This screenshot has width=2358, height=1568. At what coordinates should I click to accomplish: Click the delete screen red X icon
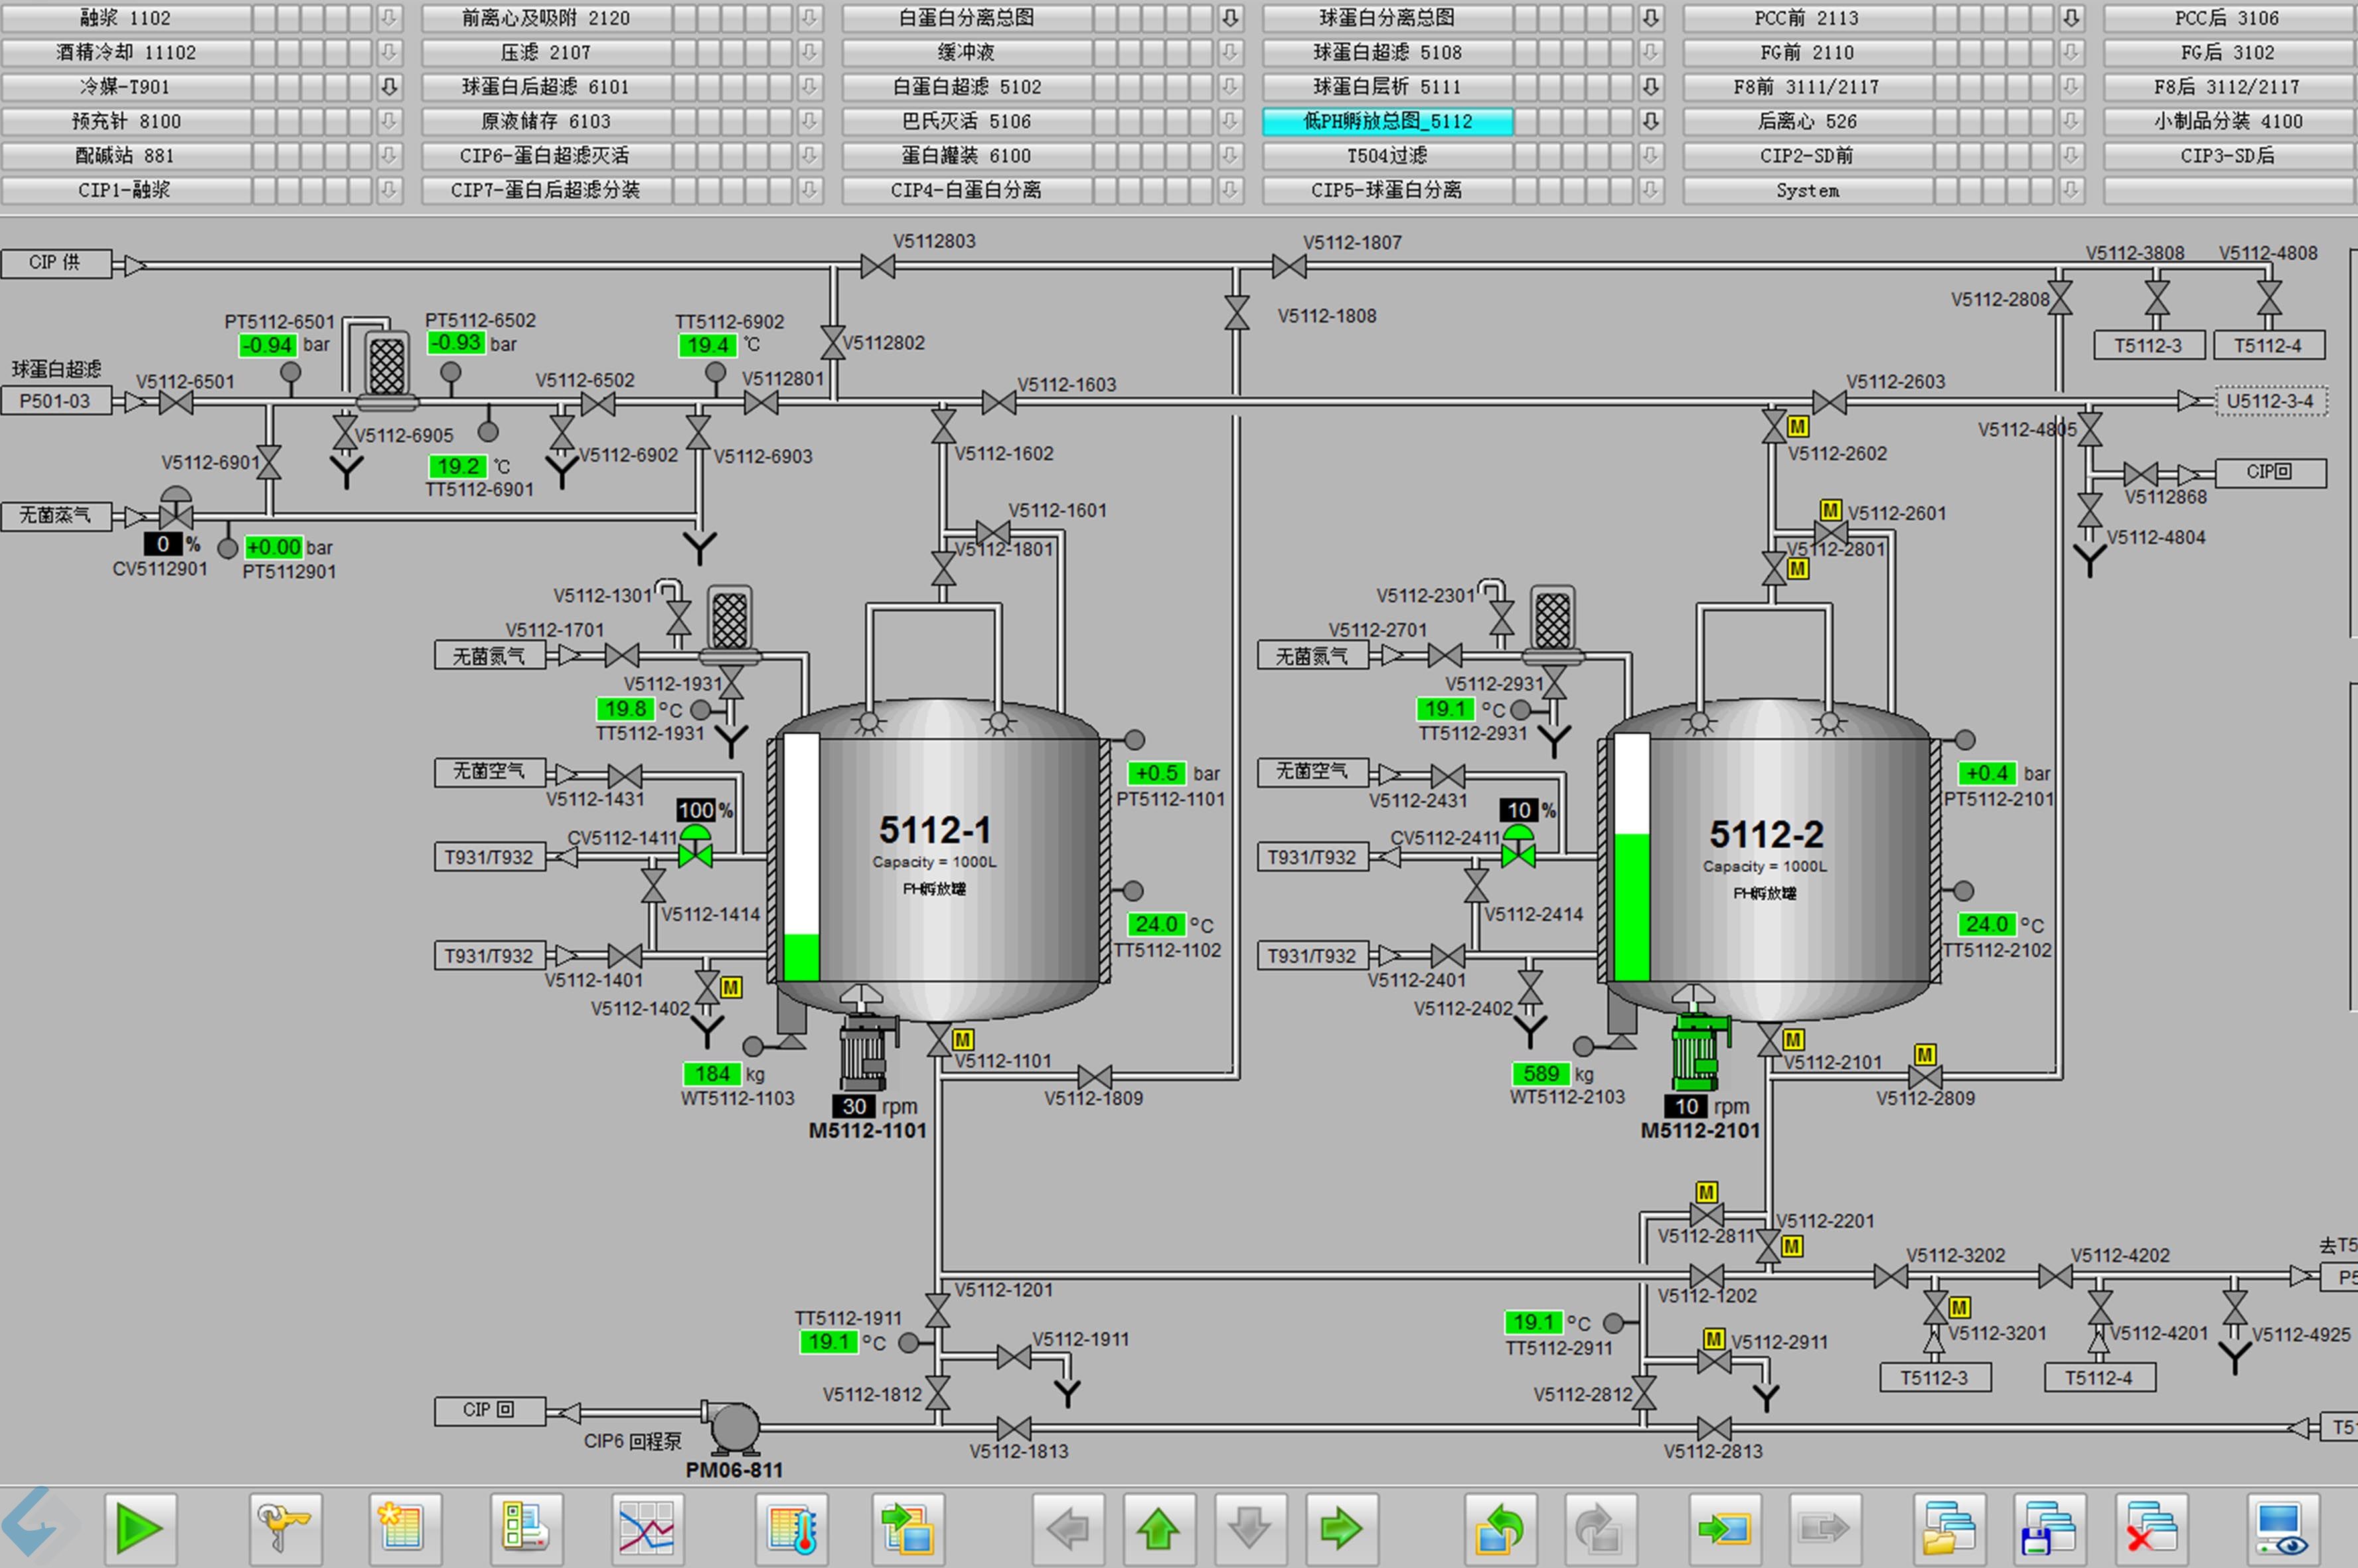[x=2150, y=1528]
